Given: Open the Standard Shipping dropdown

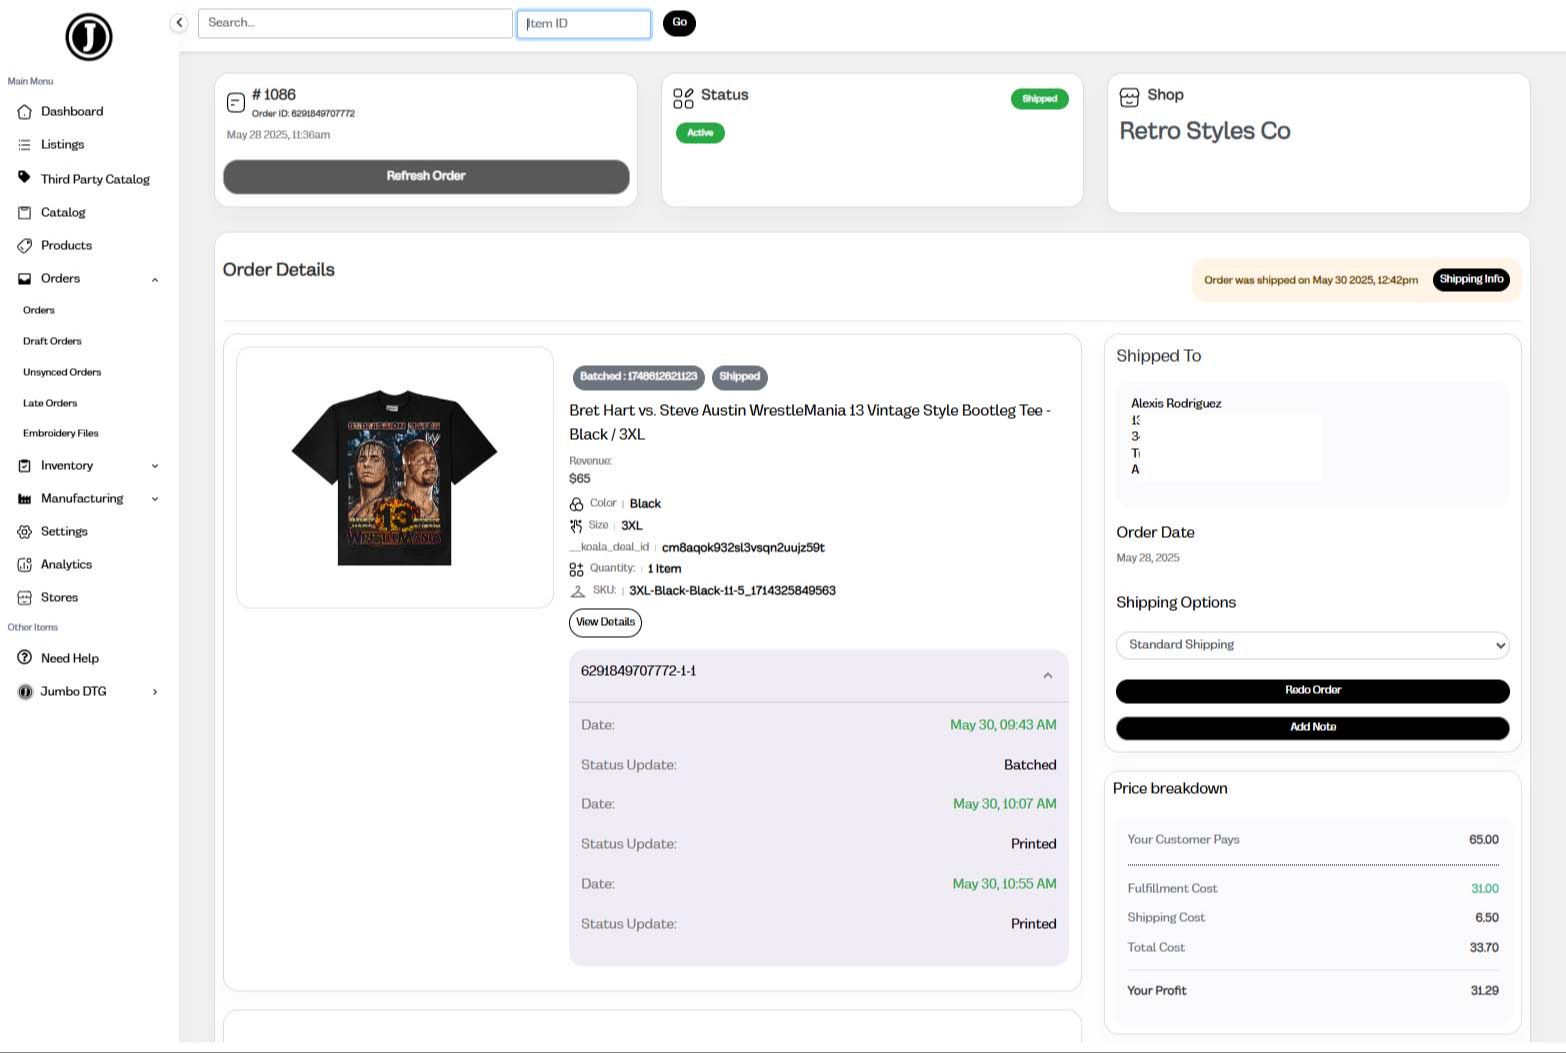Looking at the screenshot, I should click(1312, 645).
